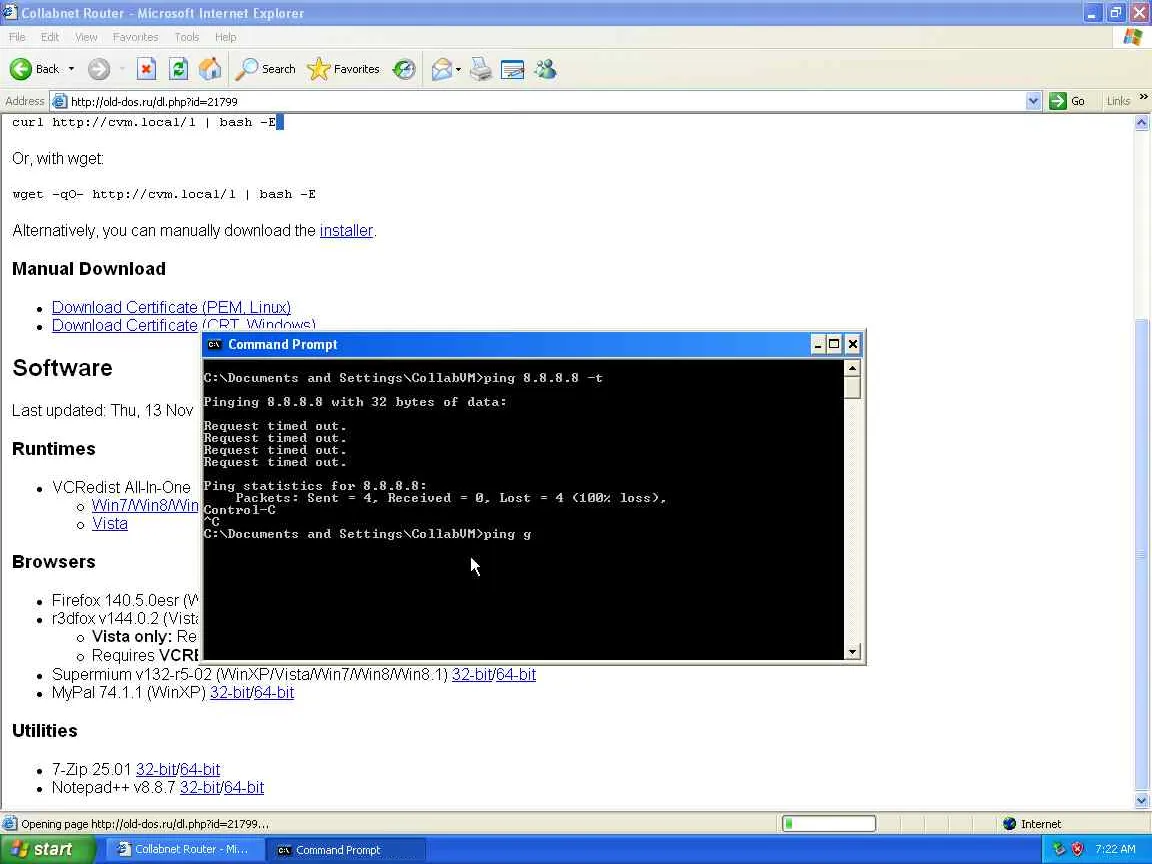Open the Mail envelope icon
Viewport: 1152px width, 864px height.
[x=442, y=69]
